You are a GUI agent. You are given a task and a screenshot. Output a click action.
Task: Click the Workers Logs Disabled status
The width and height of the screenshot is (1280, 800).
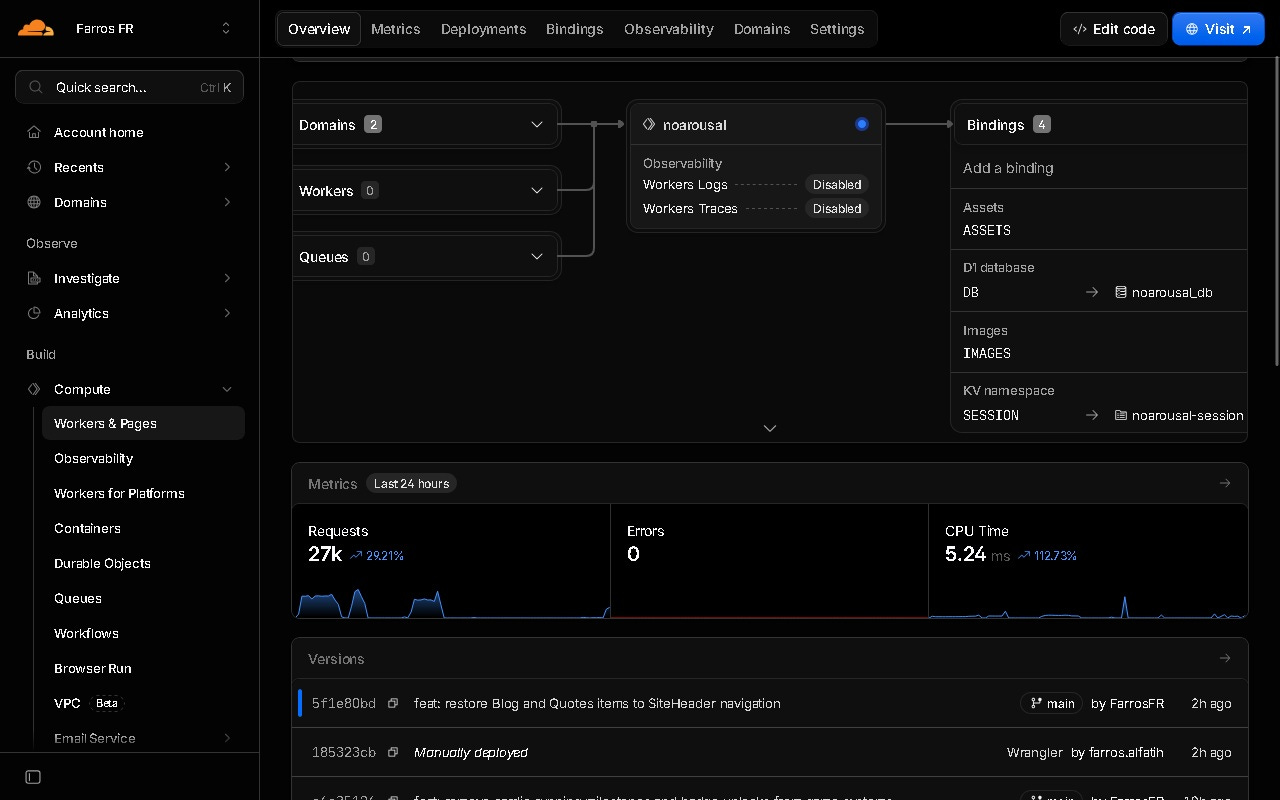[x=837, y=184]
